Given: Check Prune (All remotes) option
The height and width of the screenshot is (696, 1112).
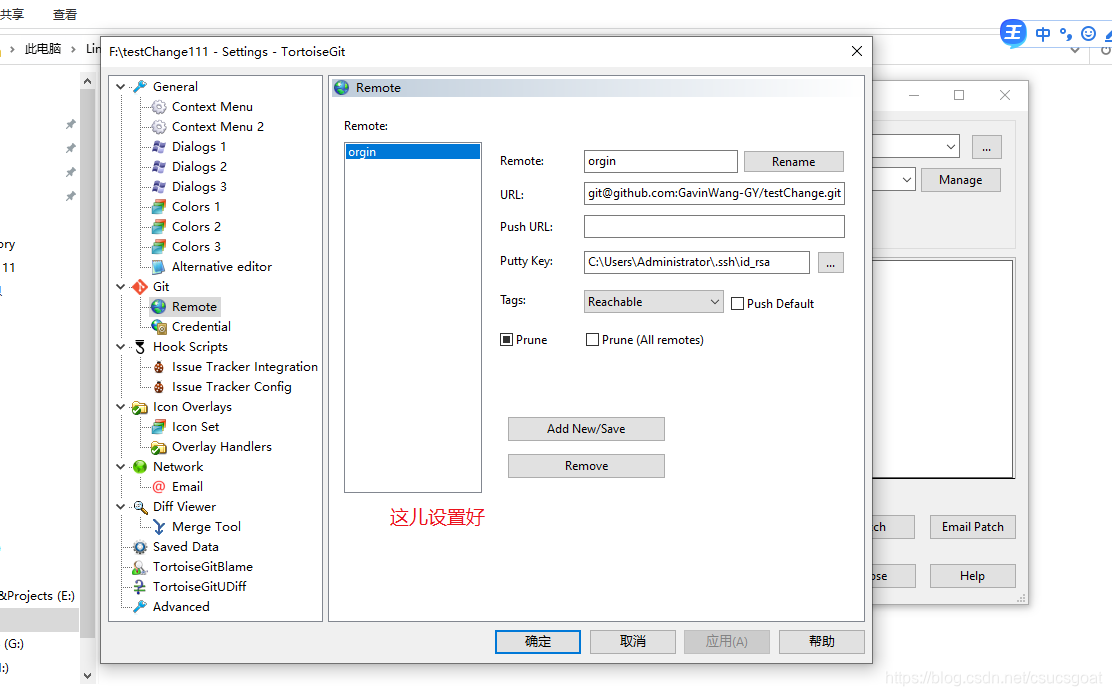Looking at the screenshot, I should 592,340.
